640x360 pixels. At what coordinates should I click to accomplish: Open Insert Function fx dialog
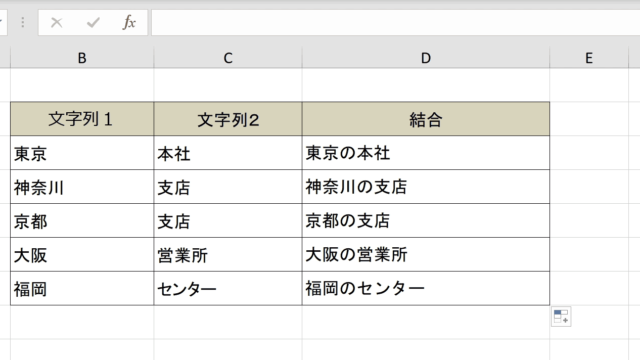(129, 22)
